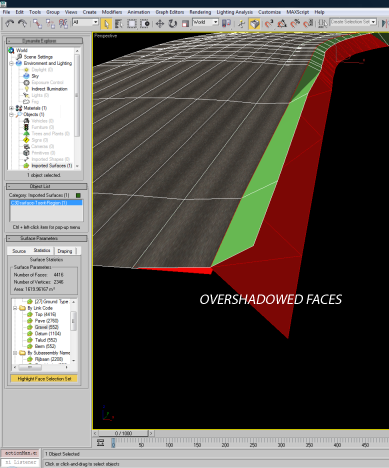Image resolution: width=389 pixels, height=468 pixels.
Task: Toggle the Spinner Snap button
Action: tap(308, 24)
